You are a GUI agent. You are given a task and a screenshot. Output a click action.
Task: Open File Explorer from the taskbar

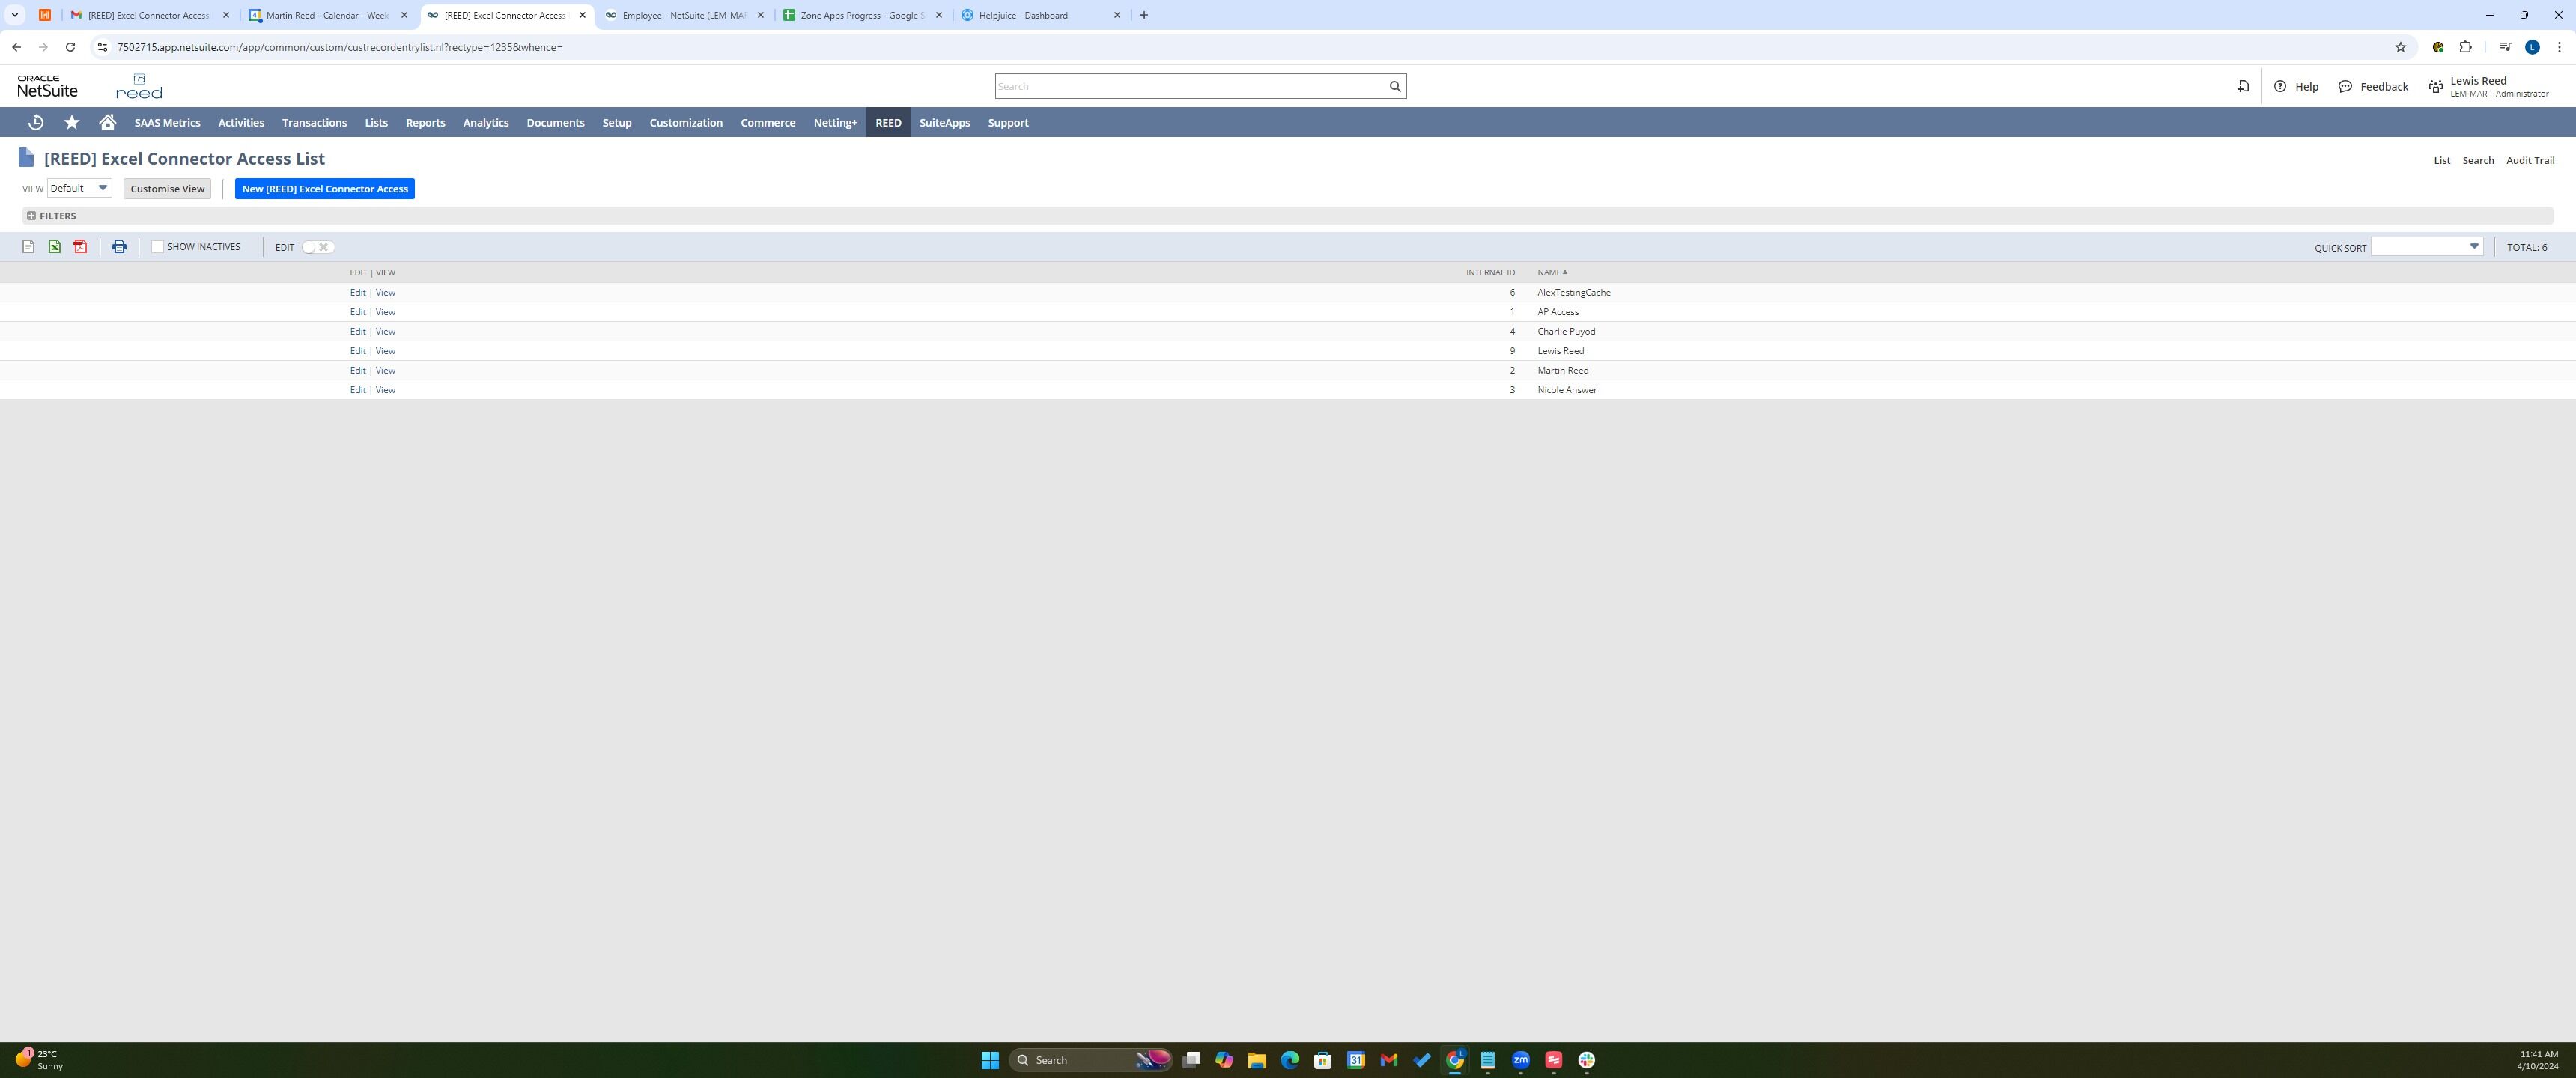coord(1256,1060)
